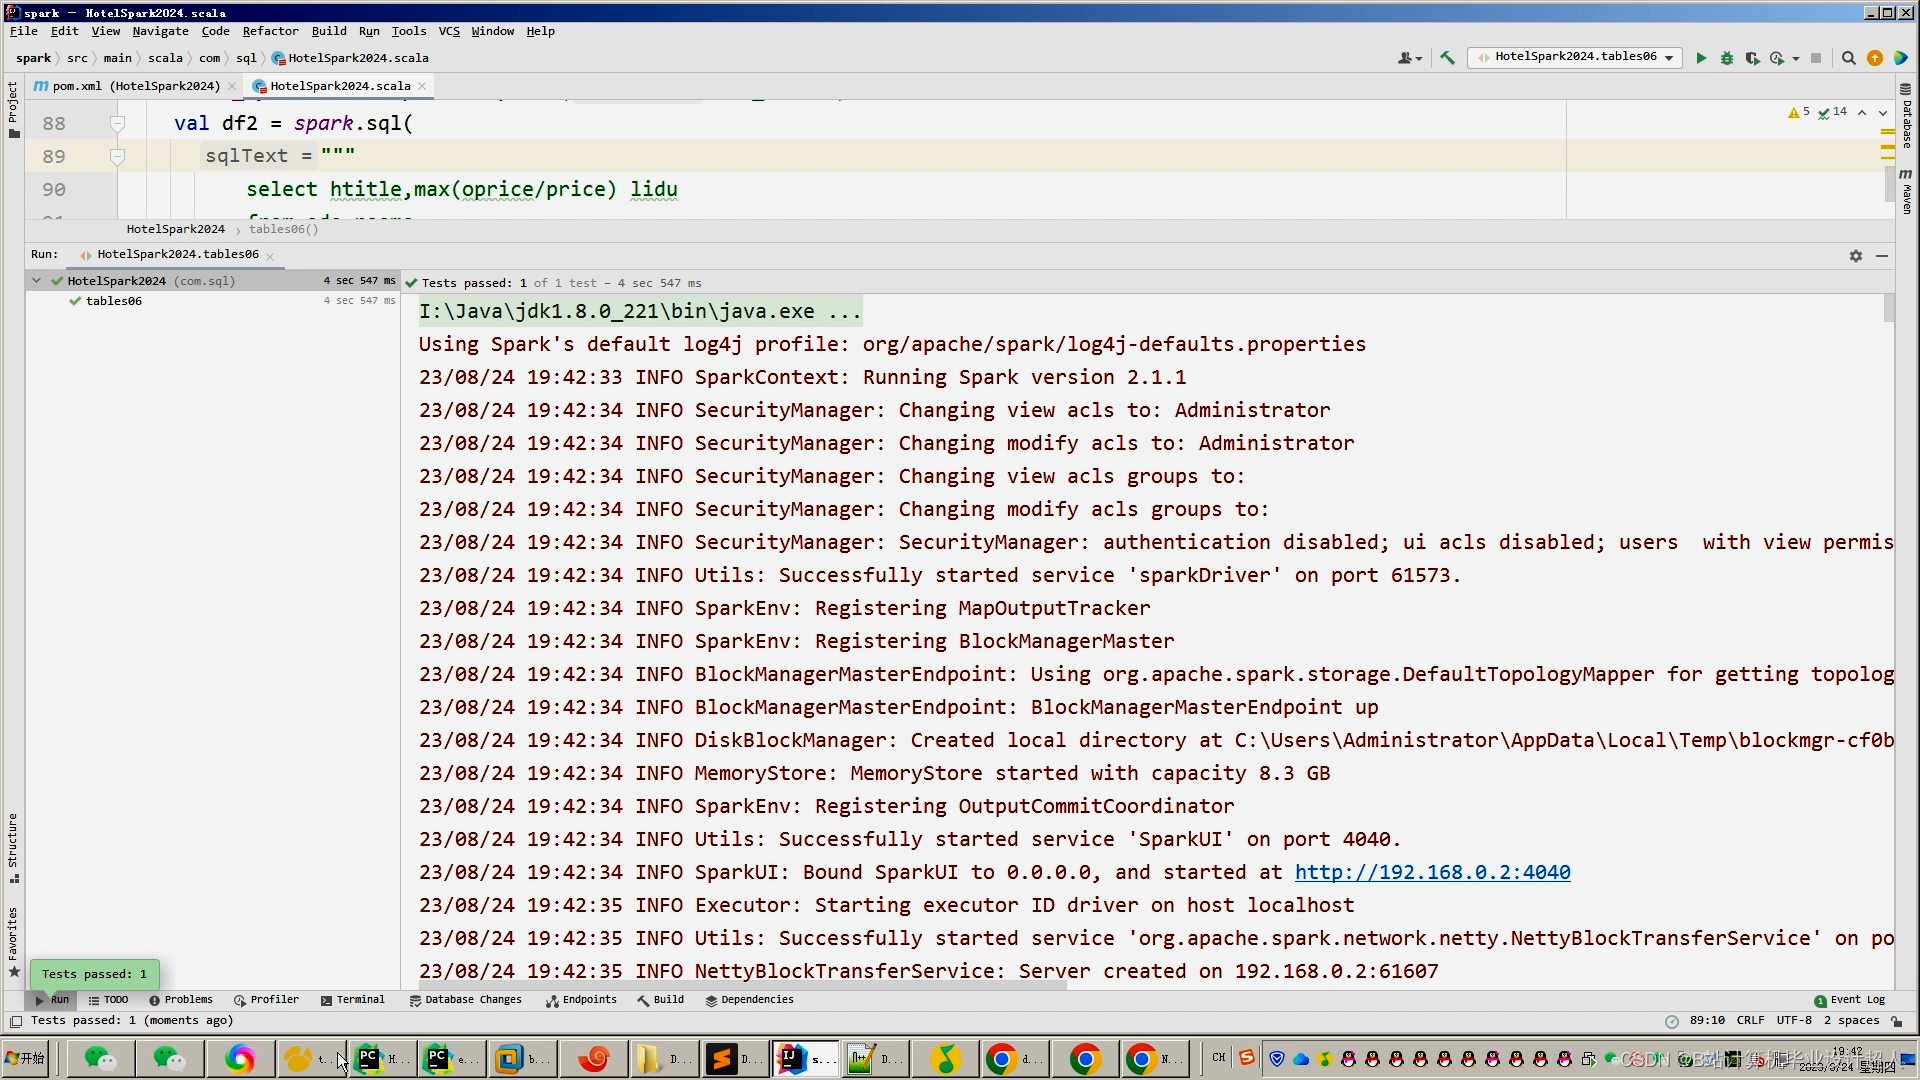
Task: Click the green Run button in toolbar
Action: (1701, 58)
